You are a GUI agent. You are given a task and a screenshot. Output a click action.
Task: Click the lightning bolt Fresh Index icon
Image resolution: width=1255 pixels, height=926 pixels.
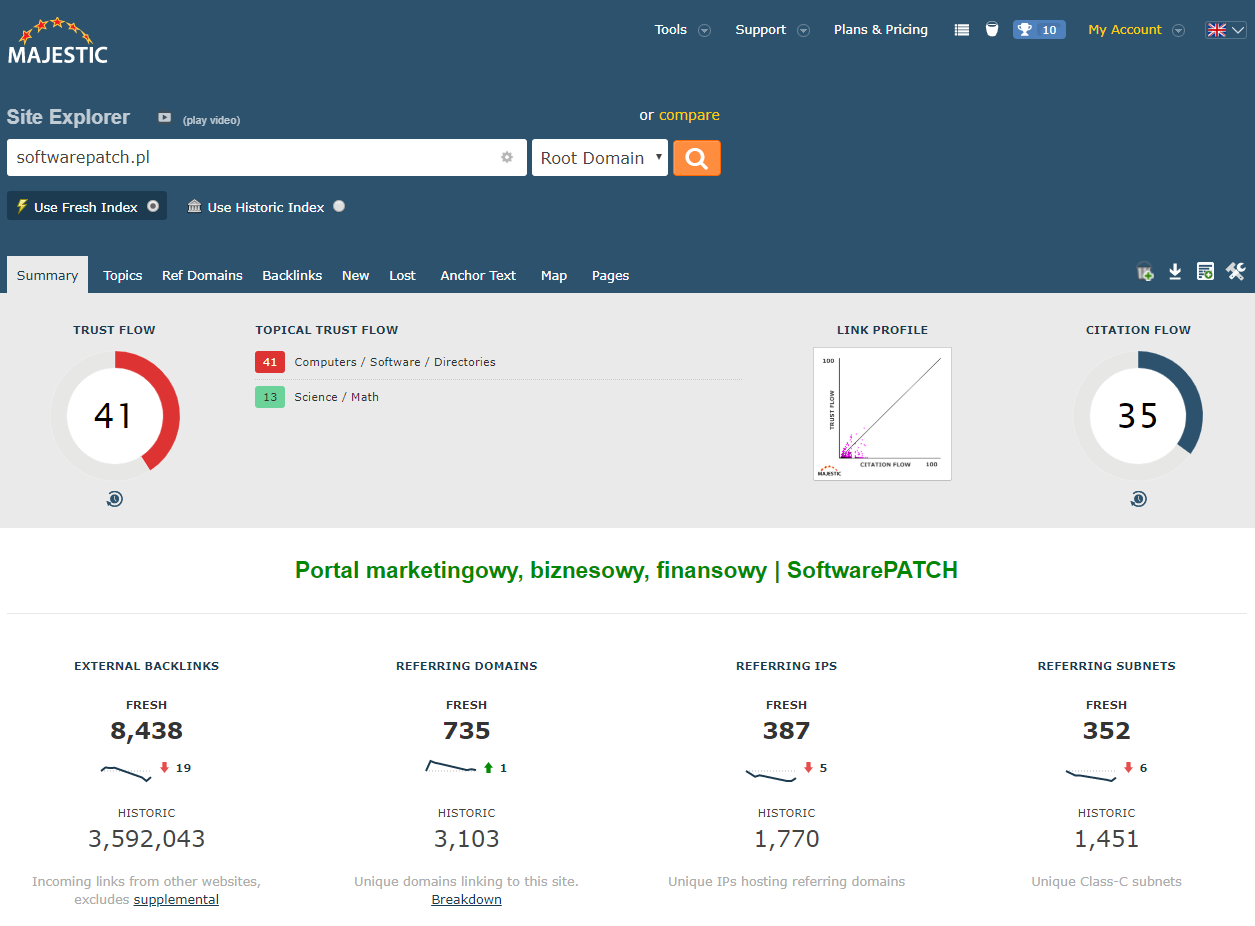point(22,206)
